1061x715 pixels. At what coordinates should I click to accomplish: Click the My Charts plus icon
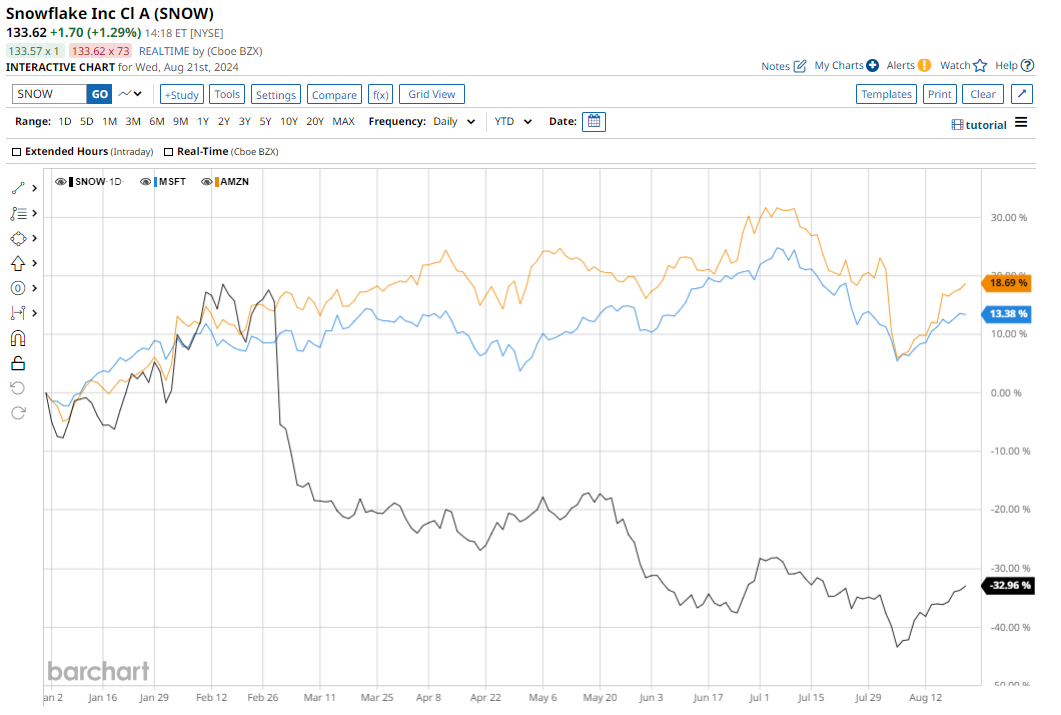[x=873, y=66]
